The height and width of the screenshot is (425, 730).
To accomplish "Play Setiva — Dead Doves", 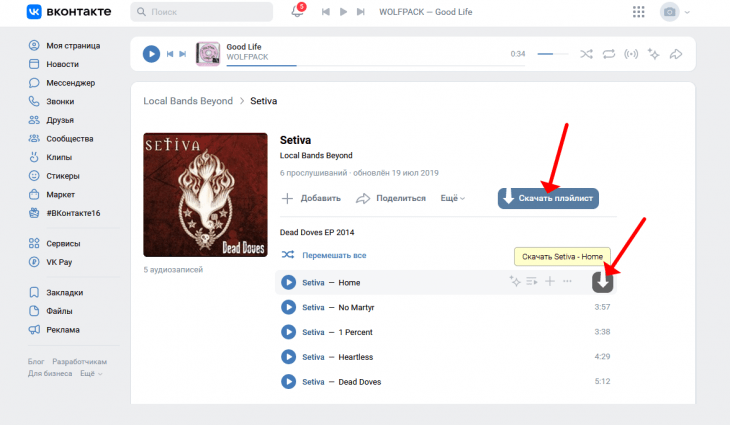I will [289, 382].
